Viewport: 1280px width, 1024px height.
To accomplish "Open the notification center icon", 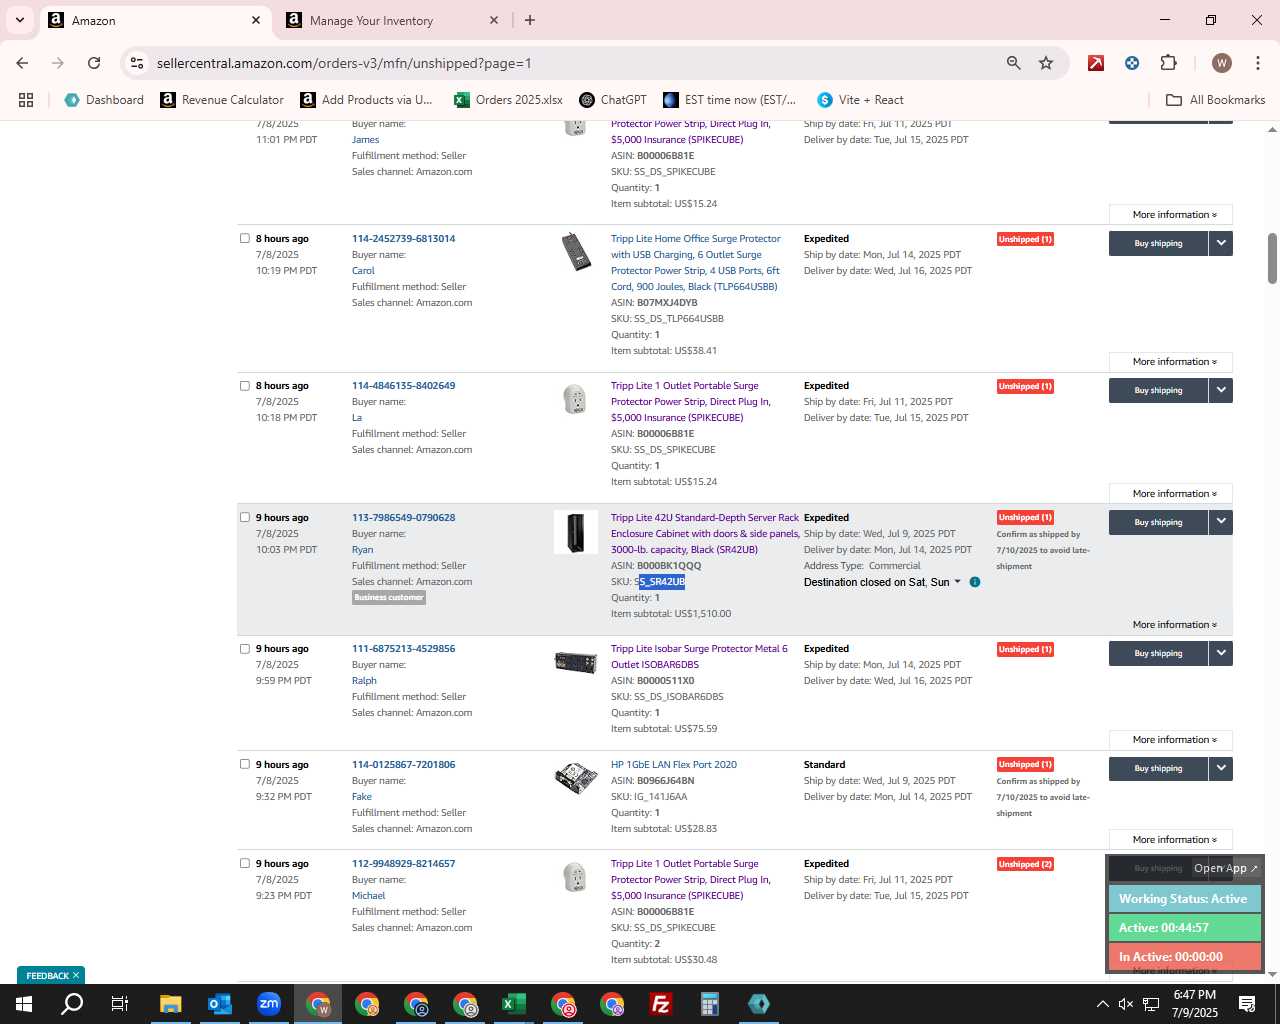I will tap(1247, 1004).
